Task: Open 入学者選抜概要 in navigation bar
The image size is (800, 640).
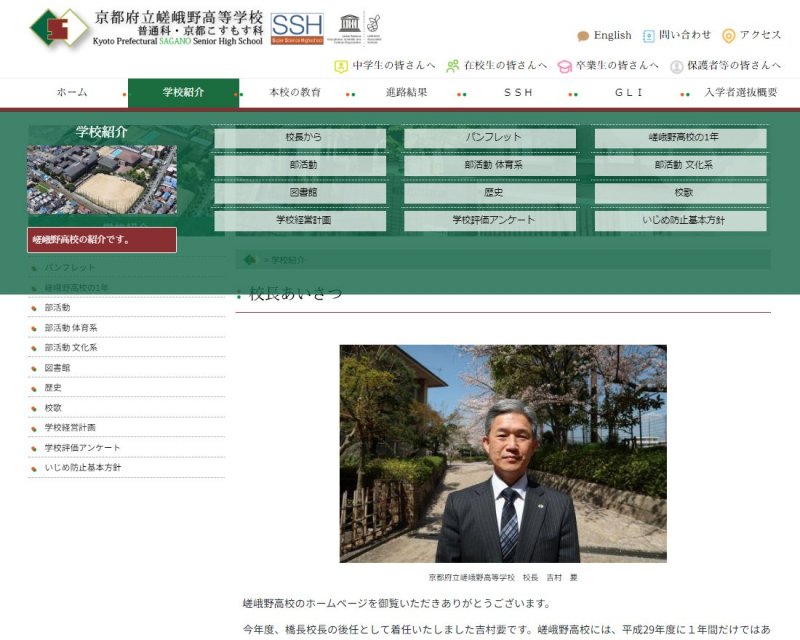Action: coord(739,92)
